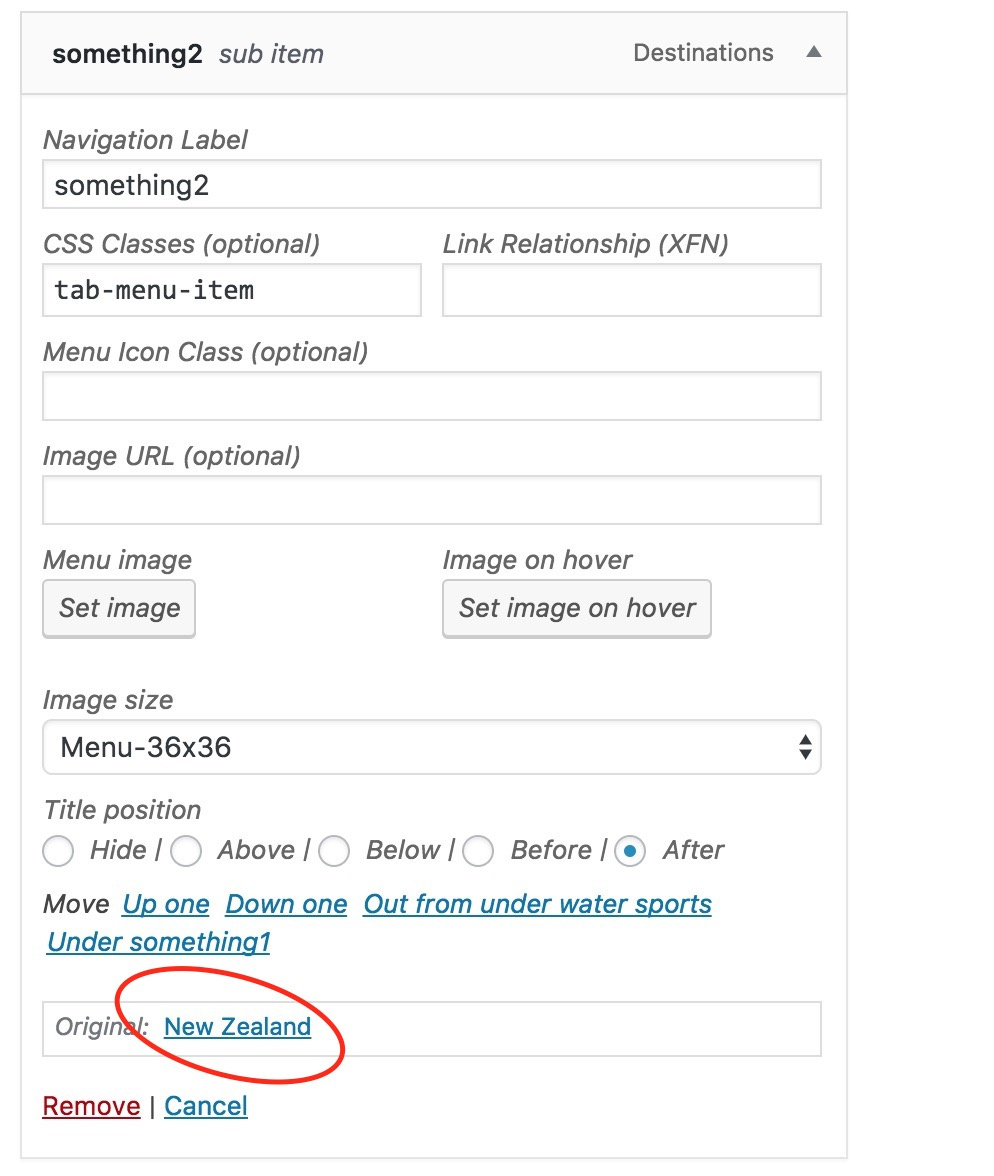Select the Above title position radio
The height and width of the screenshot is (1176, 994).
[x=186, y=851]
